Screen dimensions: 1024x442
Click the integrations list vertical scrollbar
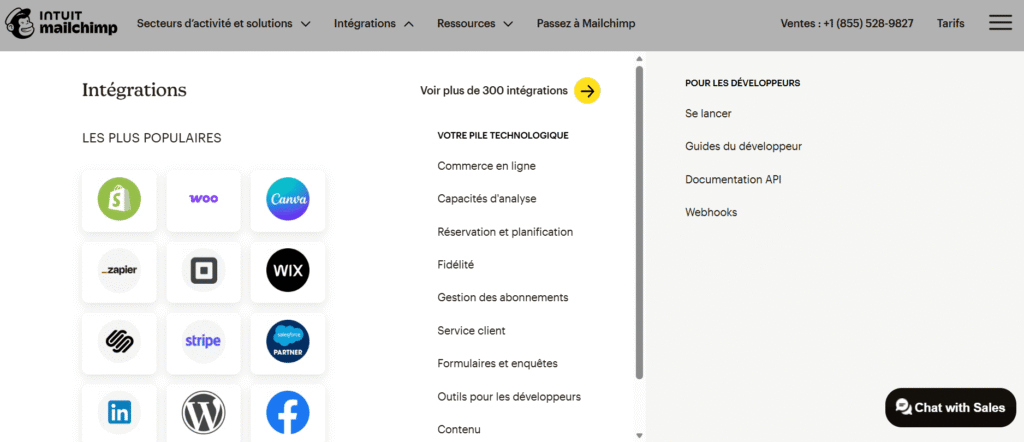pos(639,220)
